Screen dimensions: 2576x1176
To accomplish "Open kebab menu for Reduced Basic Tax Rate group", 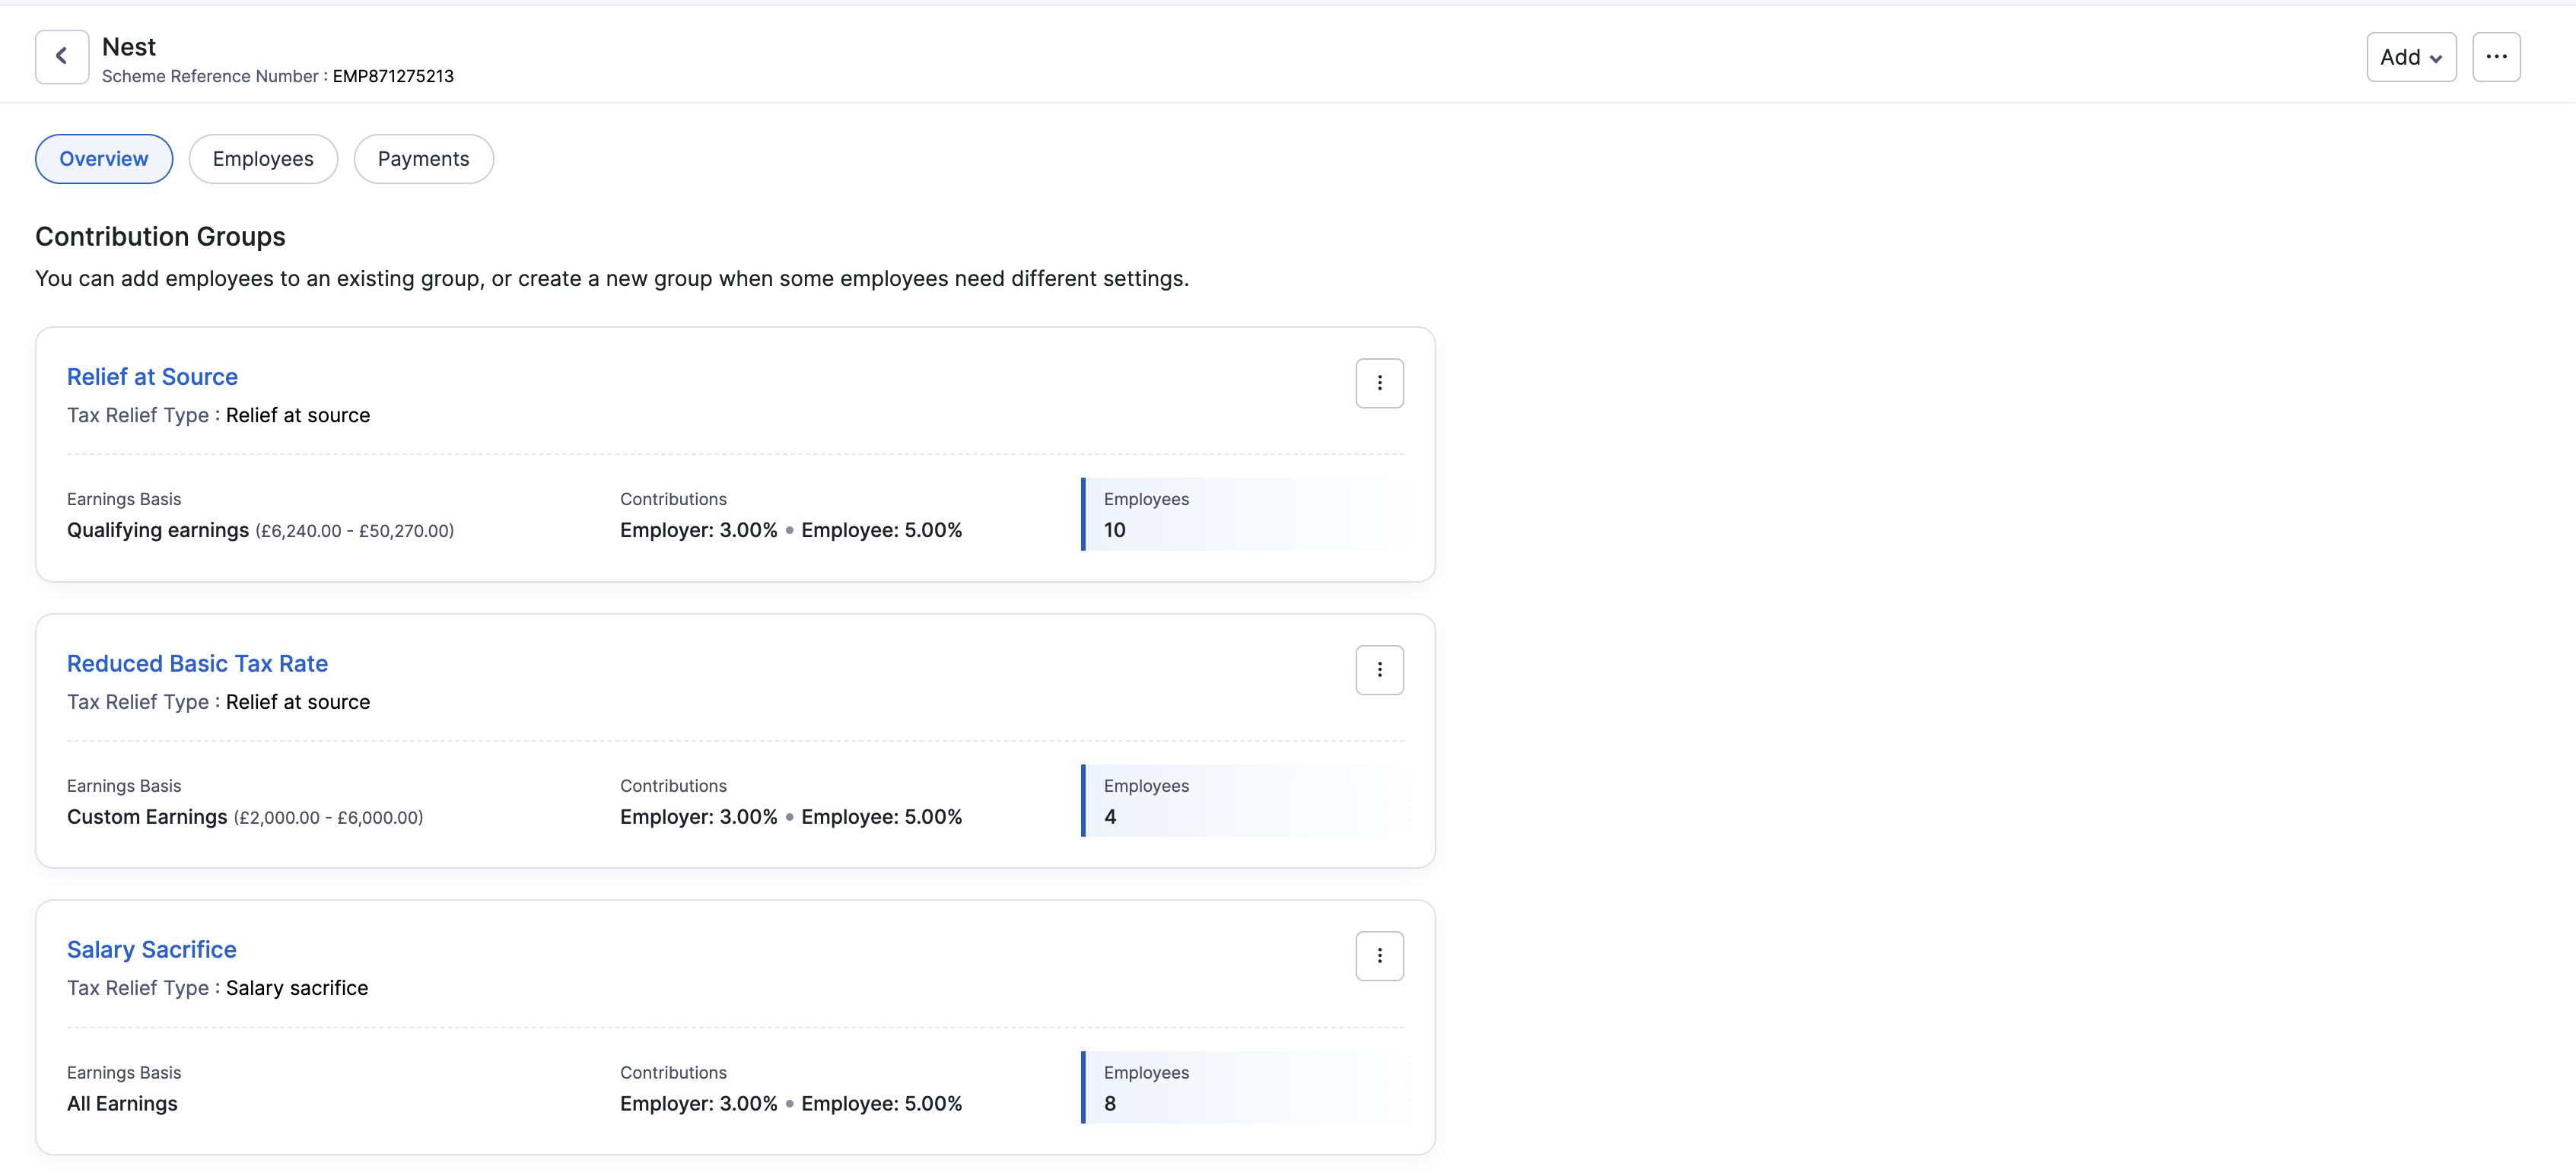I will point(1379,670).
